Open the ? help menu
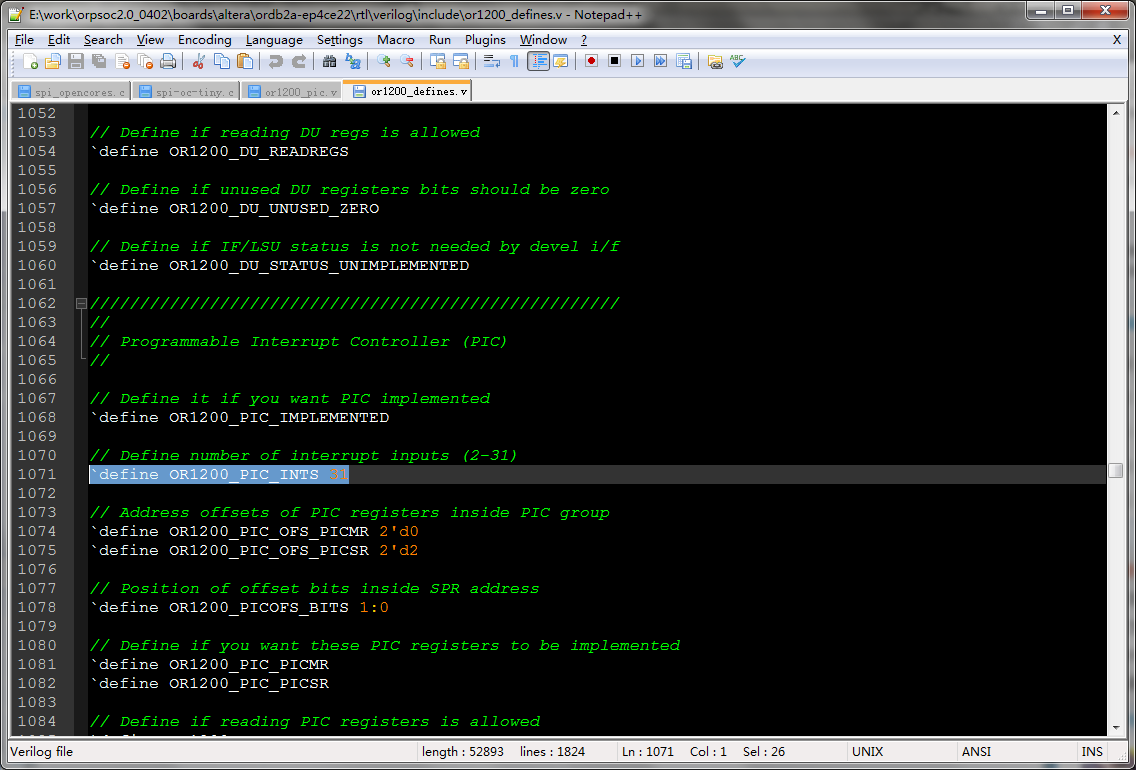This screenshot has height=770, width=1136. pyautogui.click(x=584, y=40)
